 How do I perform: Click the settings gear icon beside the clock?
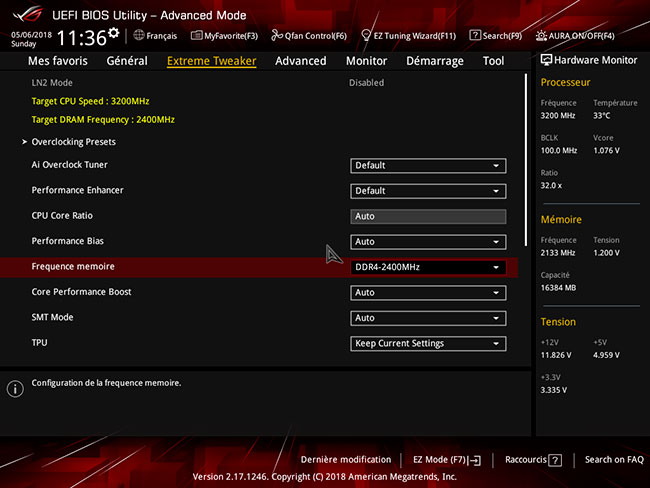coord(113,33)
